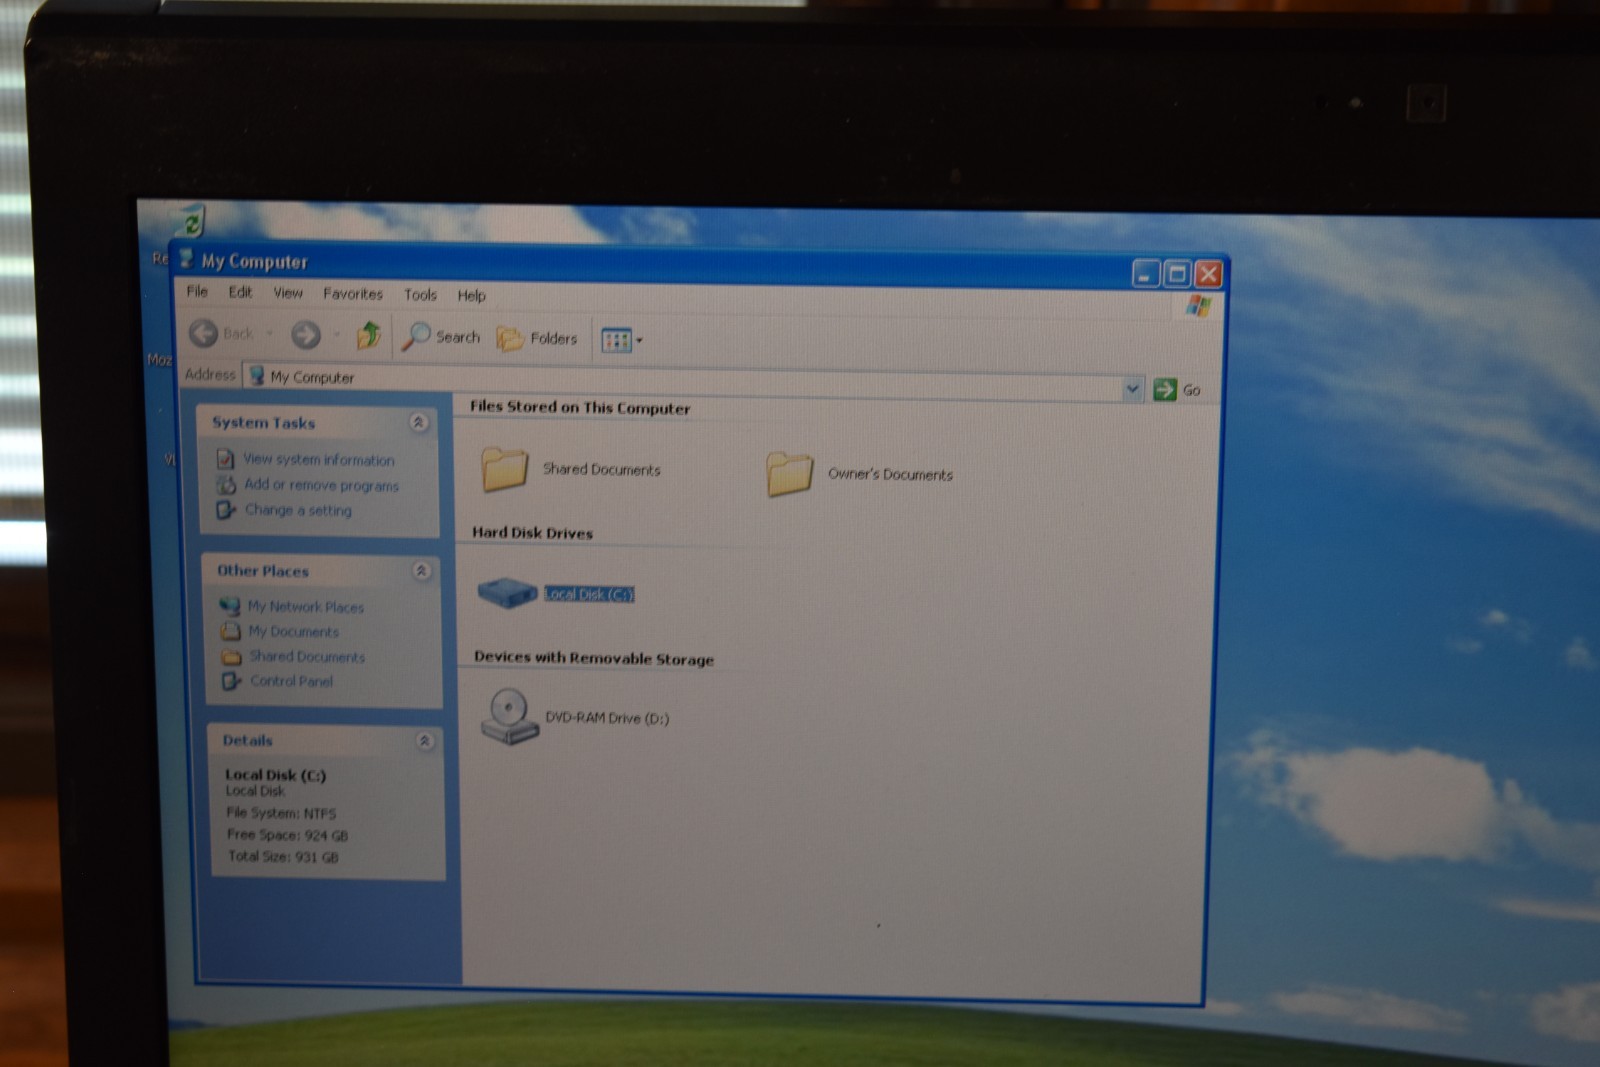Open Control Panel sidebar link

(x=291, y=681)
